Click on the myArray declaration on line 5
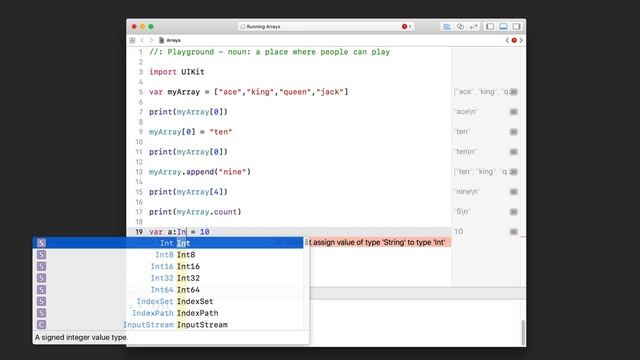This screenshot has height=360, width=640. click(249, 92)
